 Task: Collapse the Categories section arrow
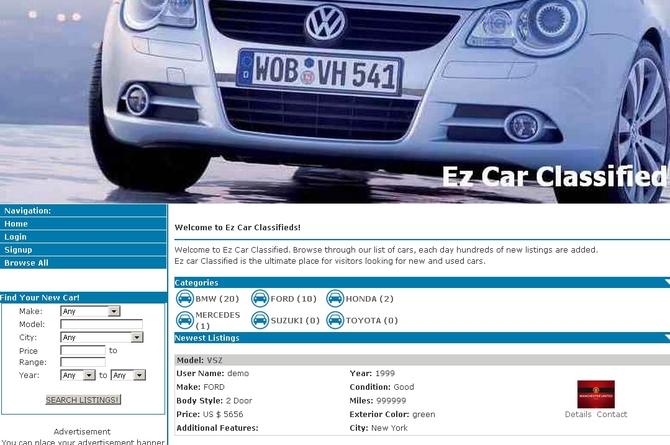click(667, 282)
